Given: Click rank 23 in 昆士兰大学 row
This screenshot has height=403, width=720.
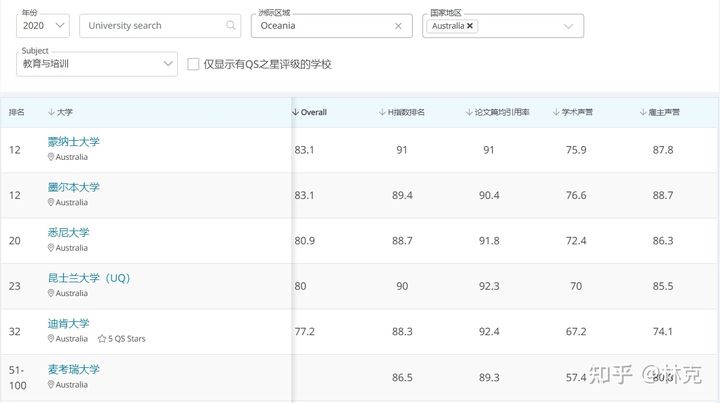Looking at the screenshot, I should tap(15, 286).
